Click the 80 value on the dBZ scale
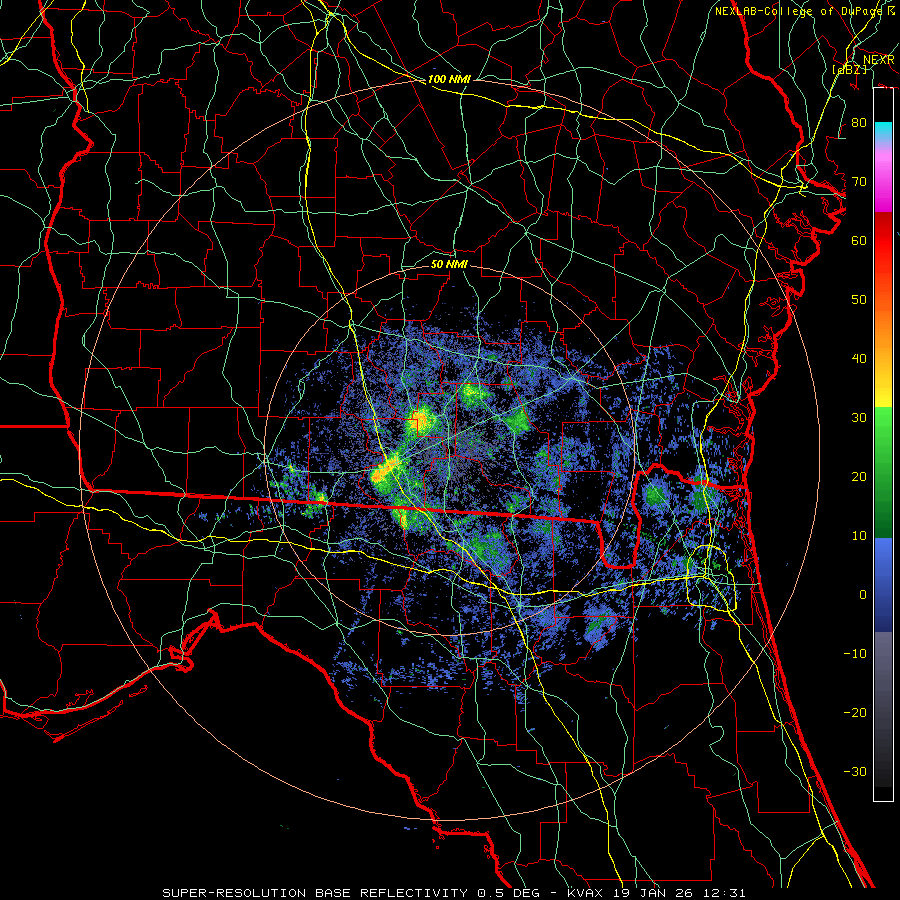Viewport: 900px width, 900px height. click(859, 122)
